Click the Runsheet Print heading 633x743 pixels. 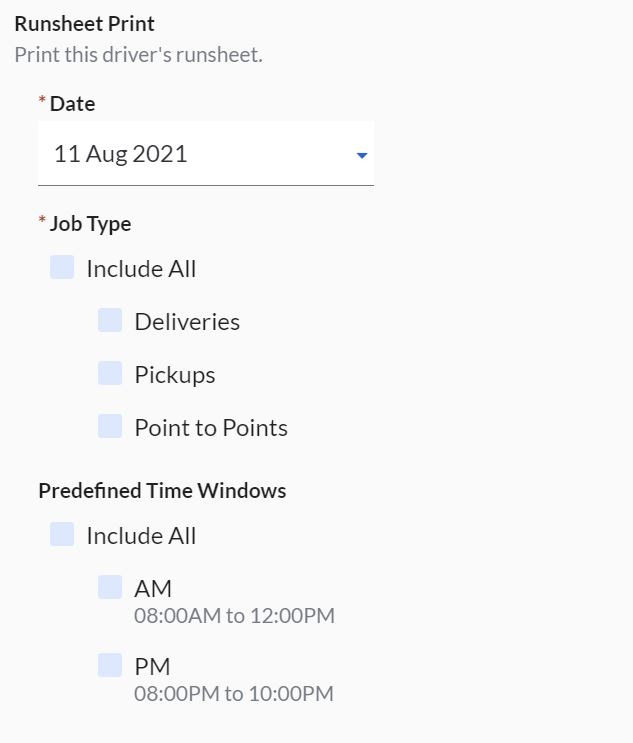(x=84, y=23)
